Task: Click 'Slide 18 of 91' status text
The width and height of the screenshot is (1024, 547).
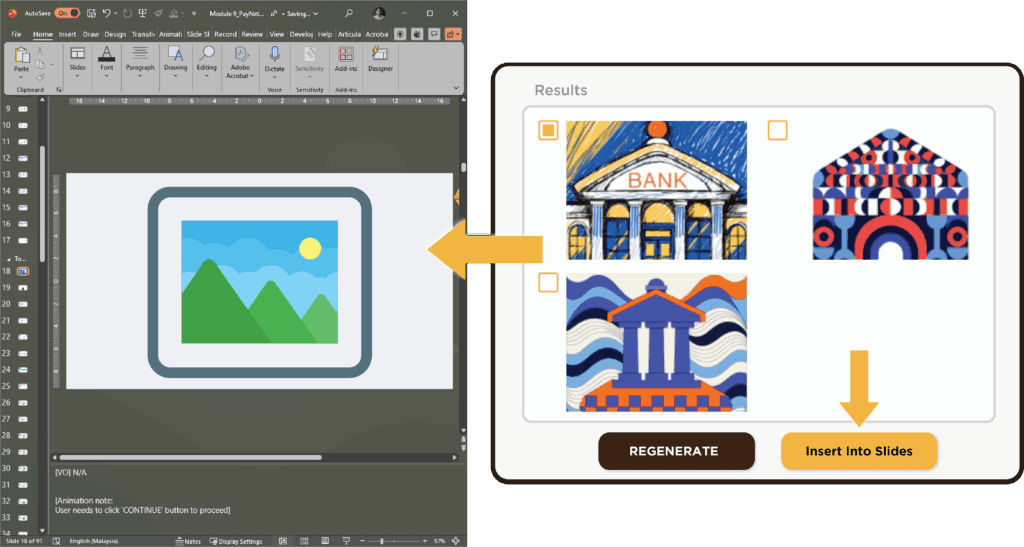Action: point(24,541)
